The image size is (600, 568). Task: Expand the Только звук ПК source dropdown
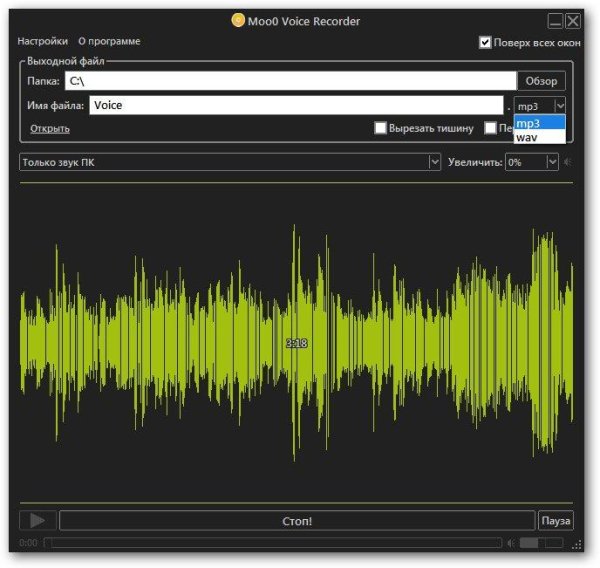coord(230,162)
